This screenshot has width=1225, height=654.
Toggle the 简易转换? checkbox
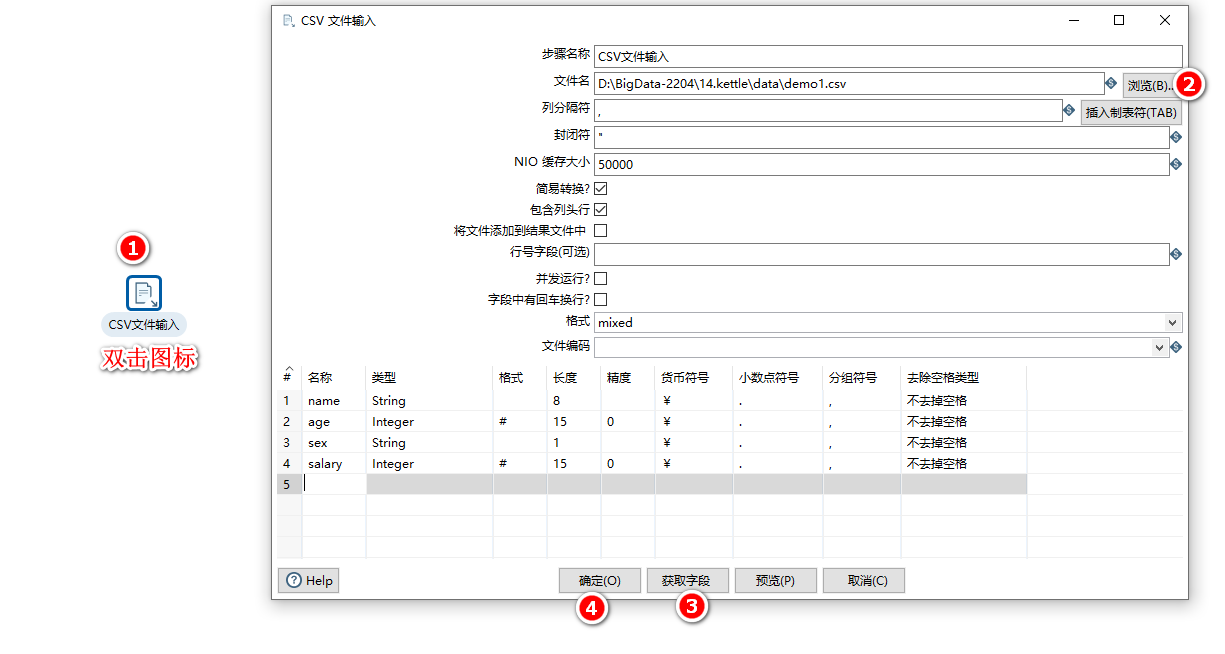coord(601,188)
